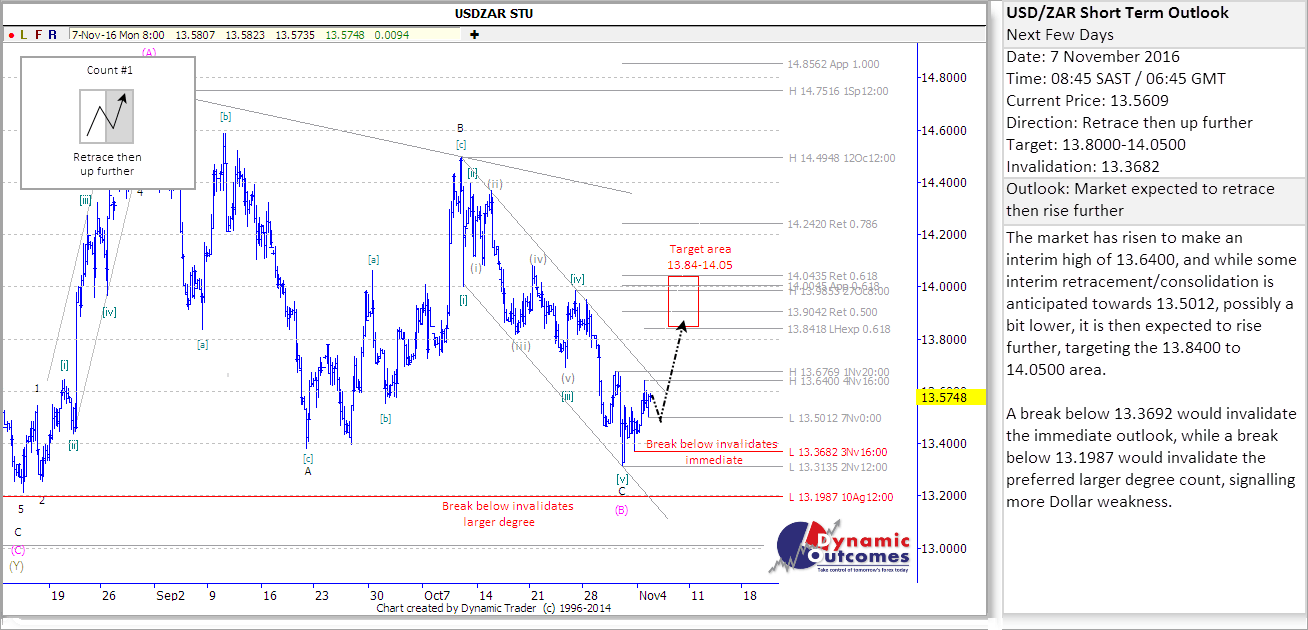Click the Sep2 date on the time axis
Screen dimensions: 1308x630
click(170, 595)
